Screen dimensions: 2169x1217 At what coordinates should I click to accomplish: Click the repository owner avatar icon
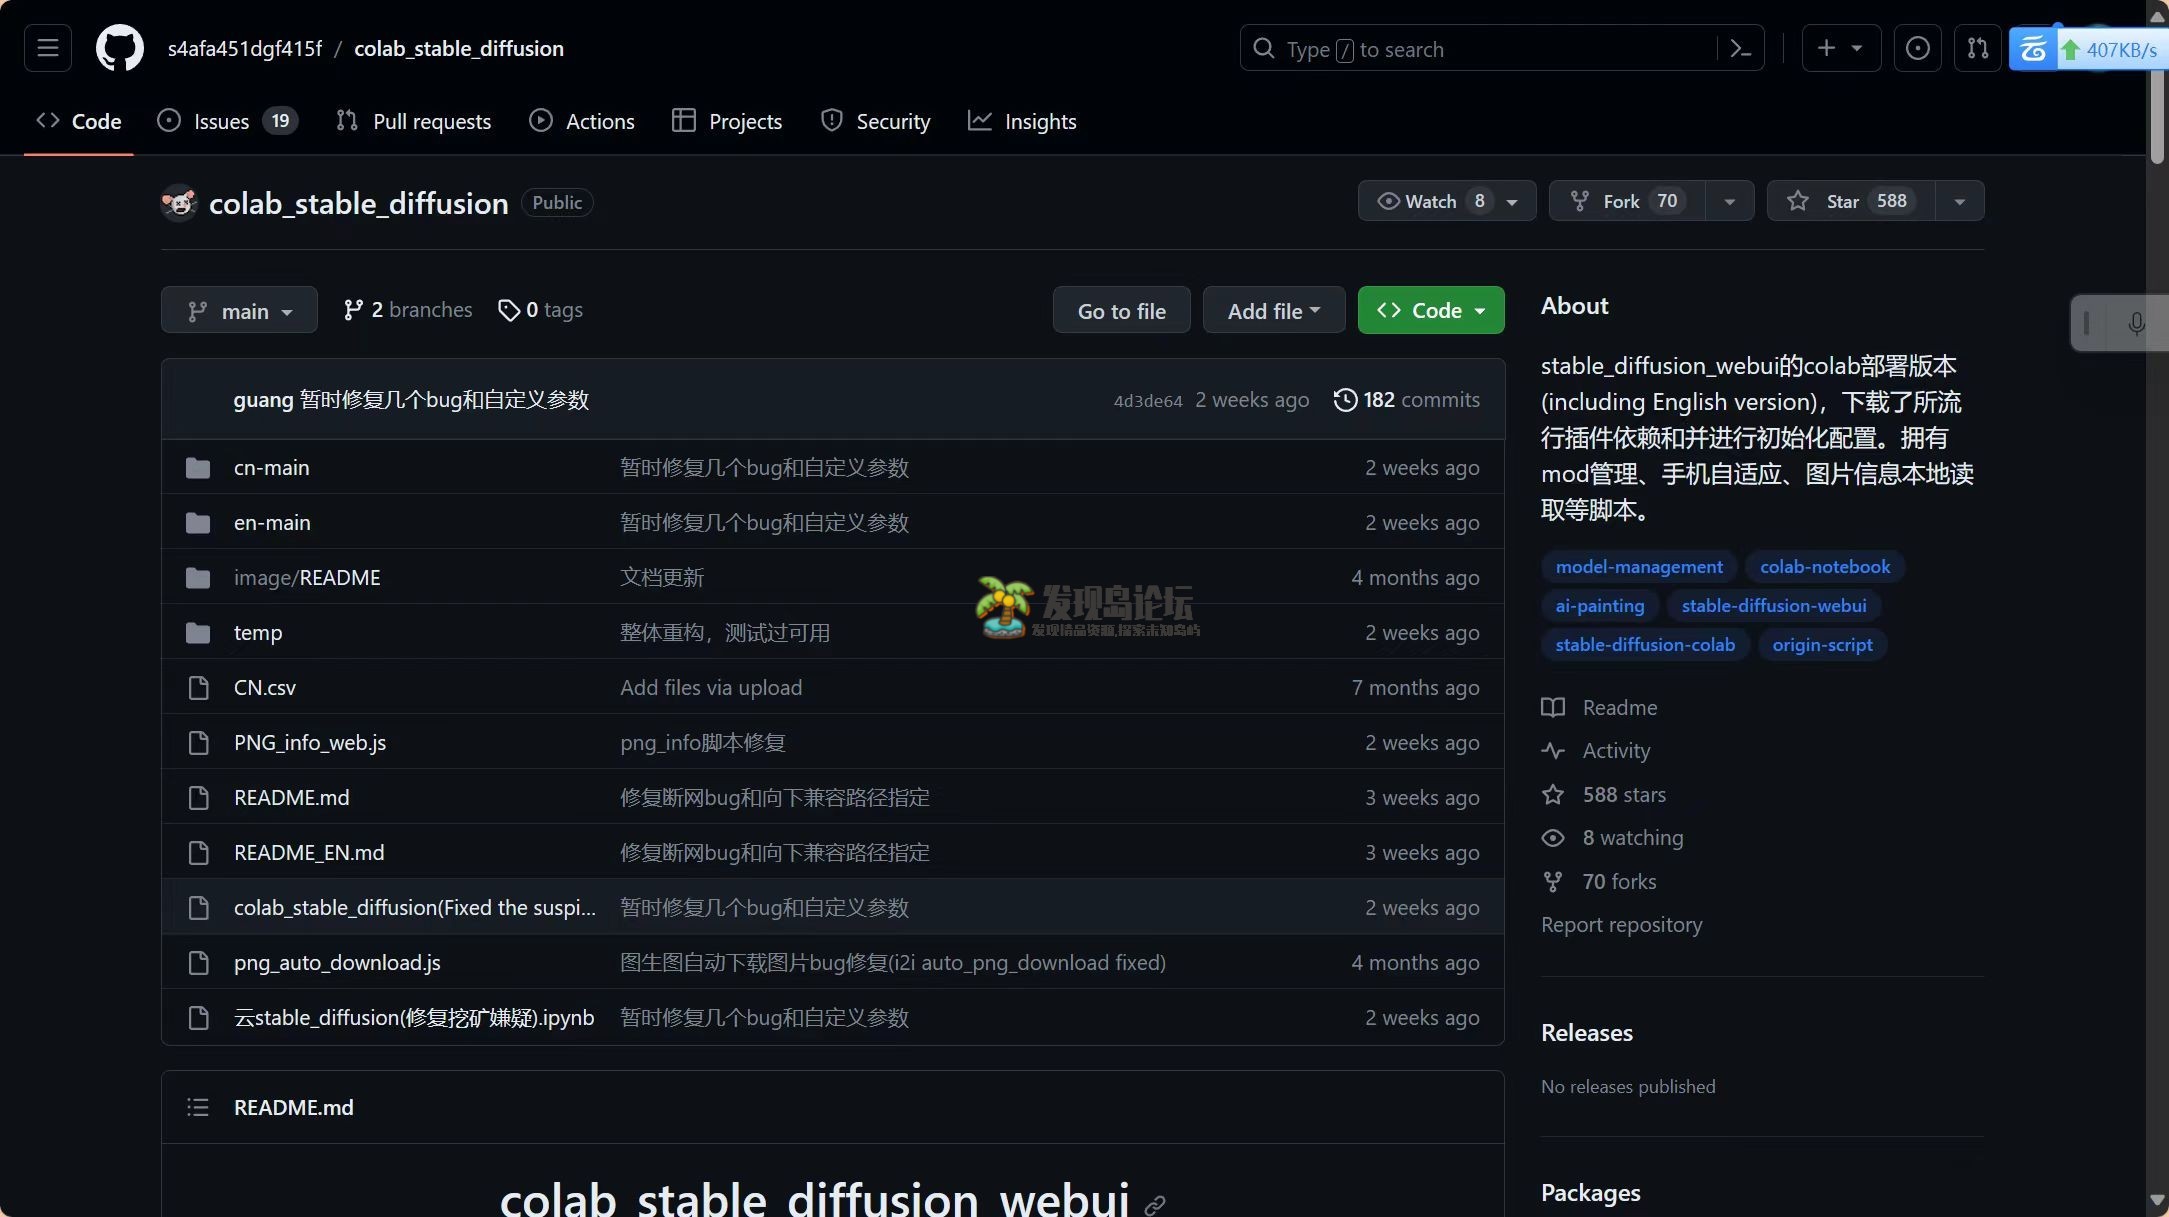pyautogui.click(x=179, y=203)
